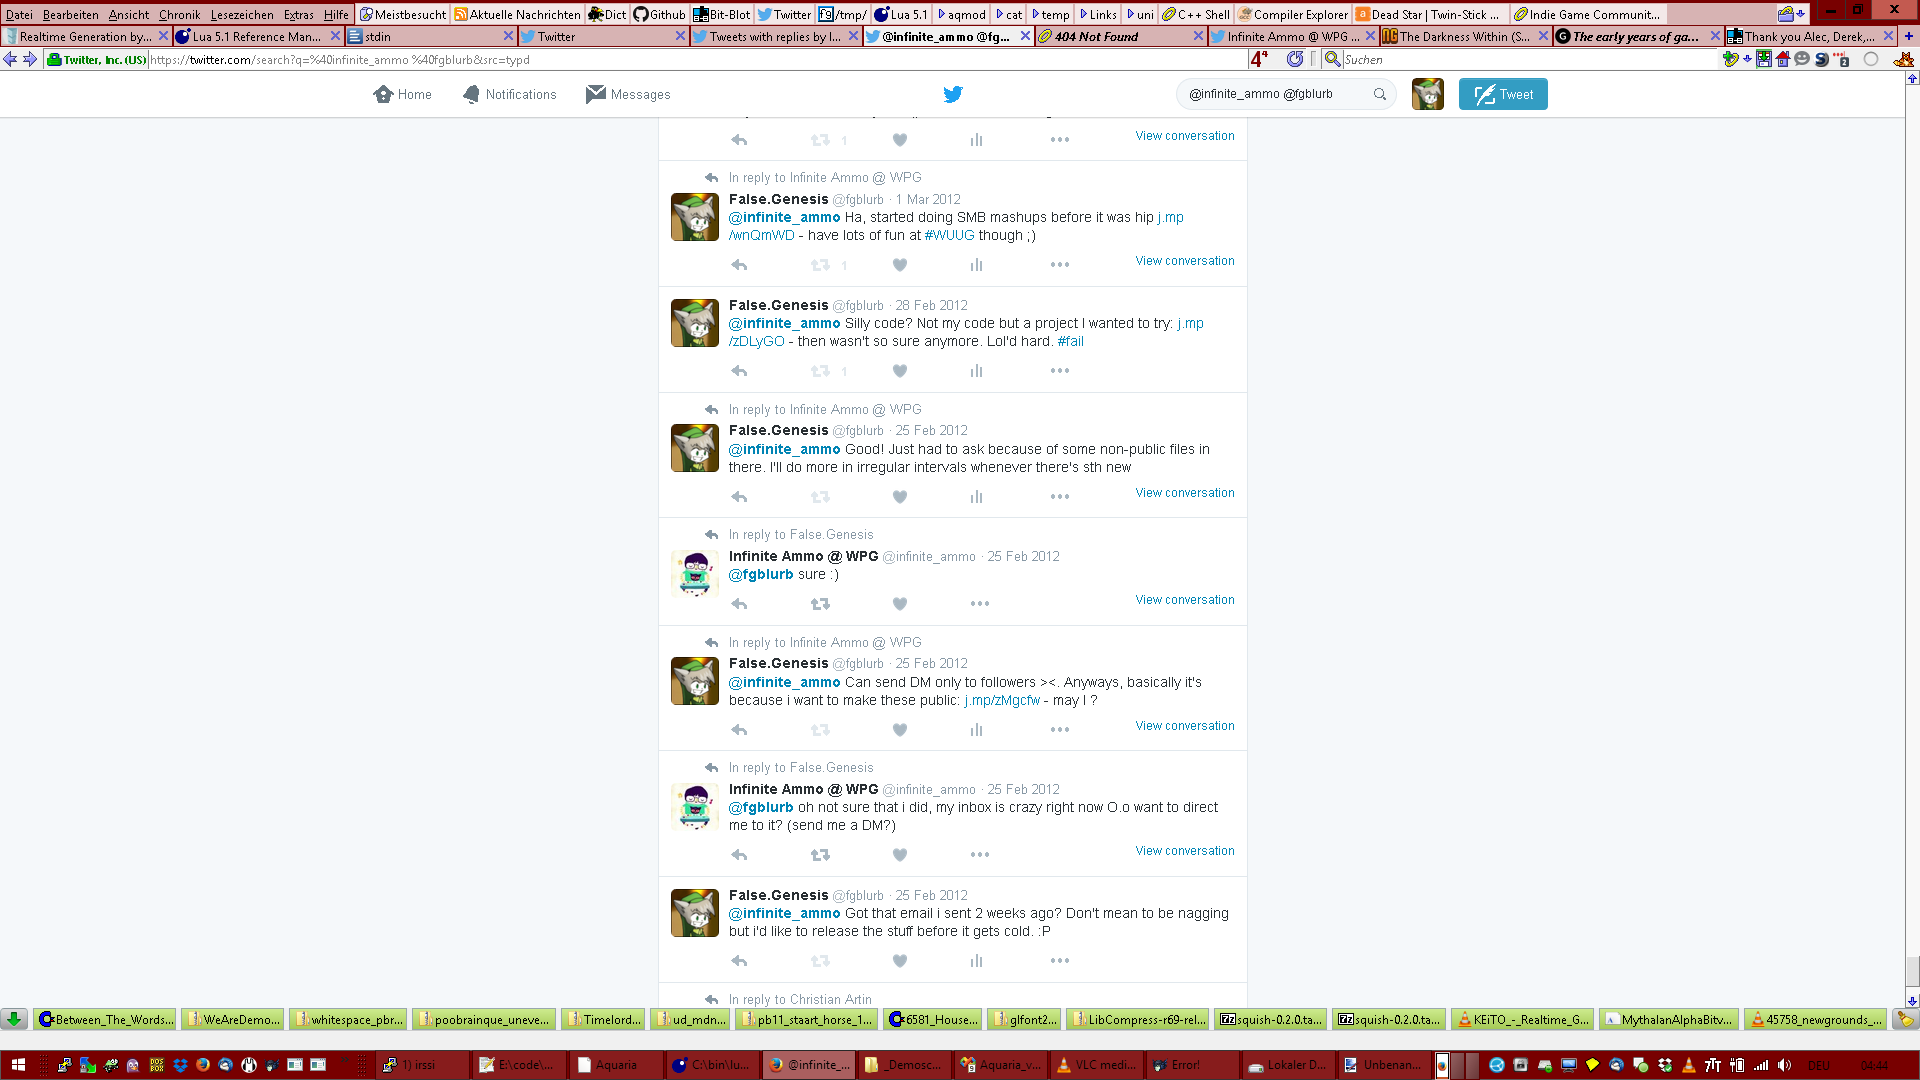
Task: Click the Tweet compose button
Action: pyautogui.click(x=1503, y=94)
